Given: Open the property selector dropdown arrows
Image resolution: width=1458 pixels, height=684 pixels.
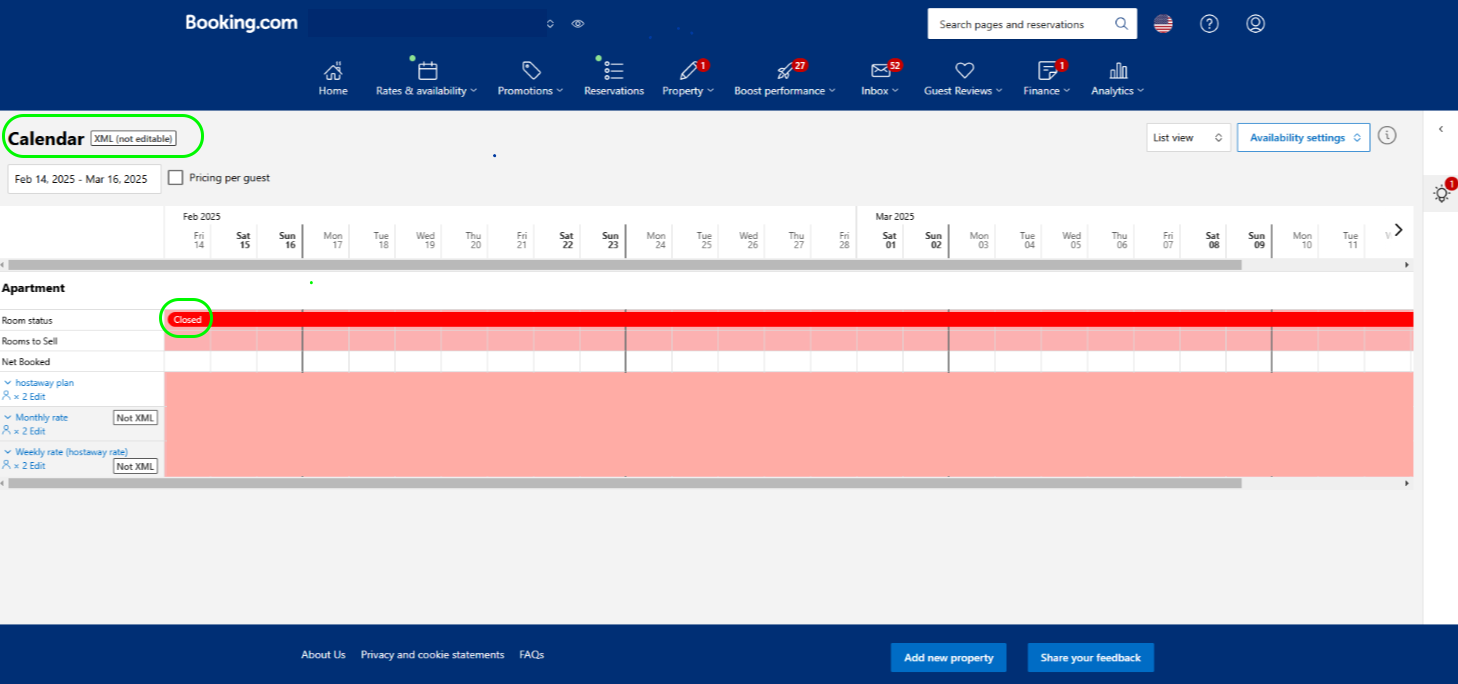Looking at the screenshot, I should coord(550,23).
